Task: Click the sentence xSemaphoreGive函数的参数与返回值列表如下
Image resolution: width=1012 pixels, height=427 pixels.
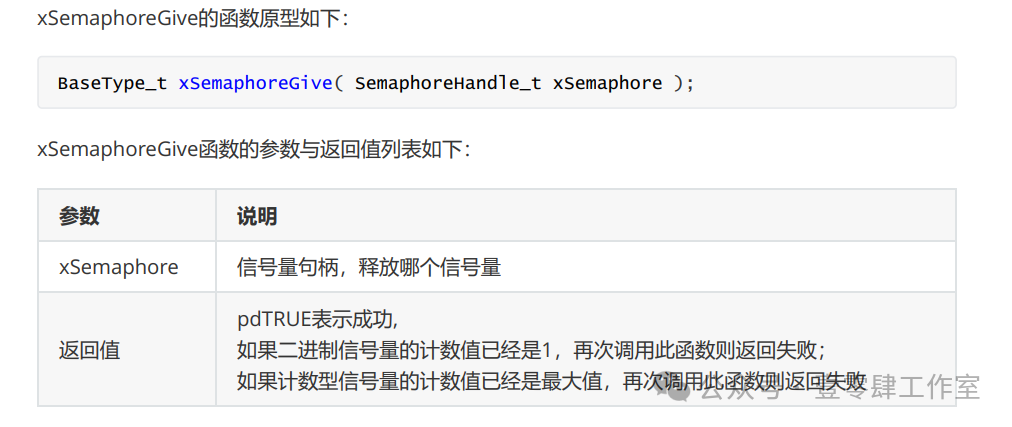Action: (255, 150)
